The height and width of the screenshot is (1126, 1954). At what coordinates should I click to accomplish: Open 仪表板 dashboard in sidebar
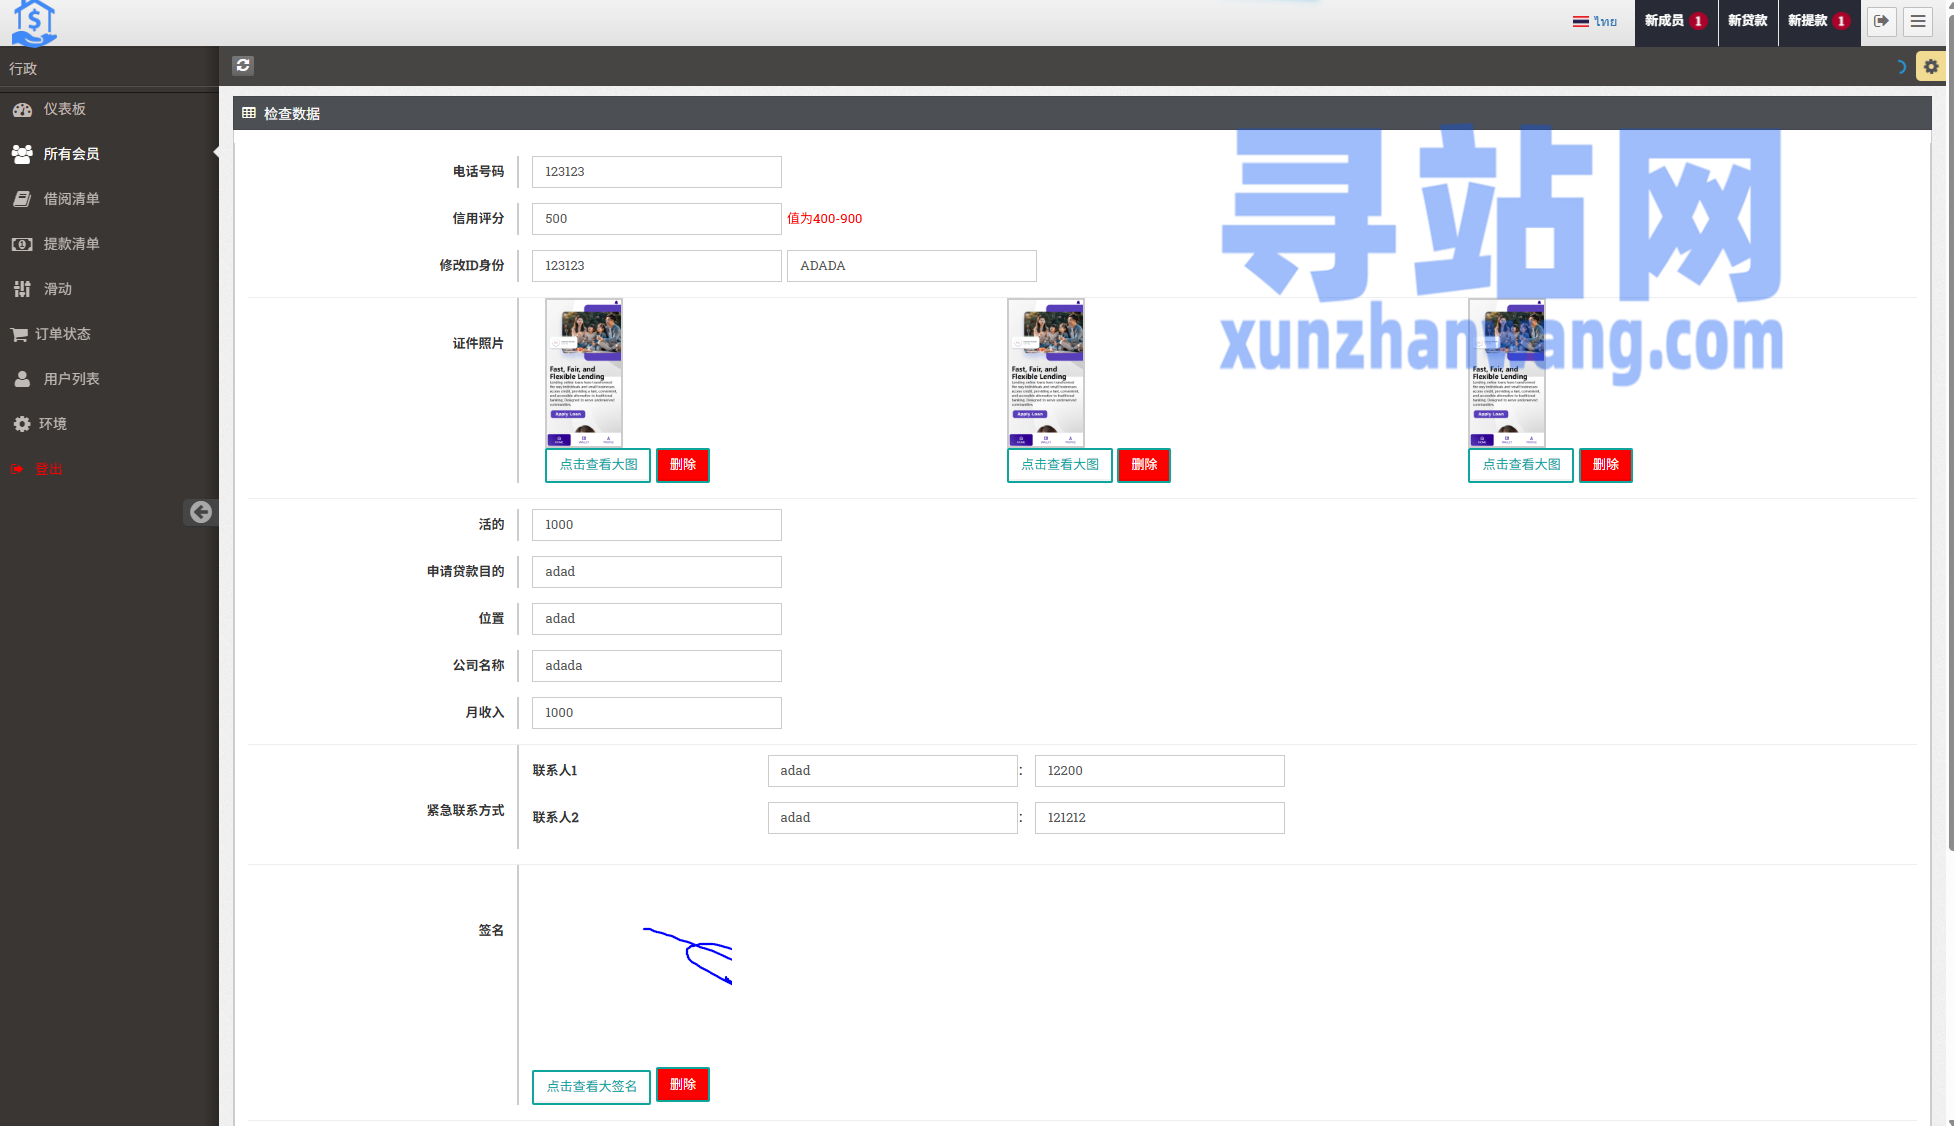click(64, 109)
